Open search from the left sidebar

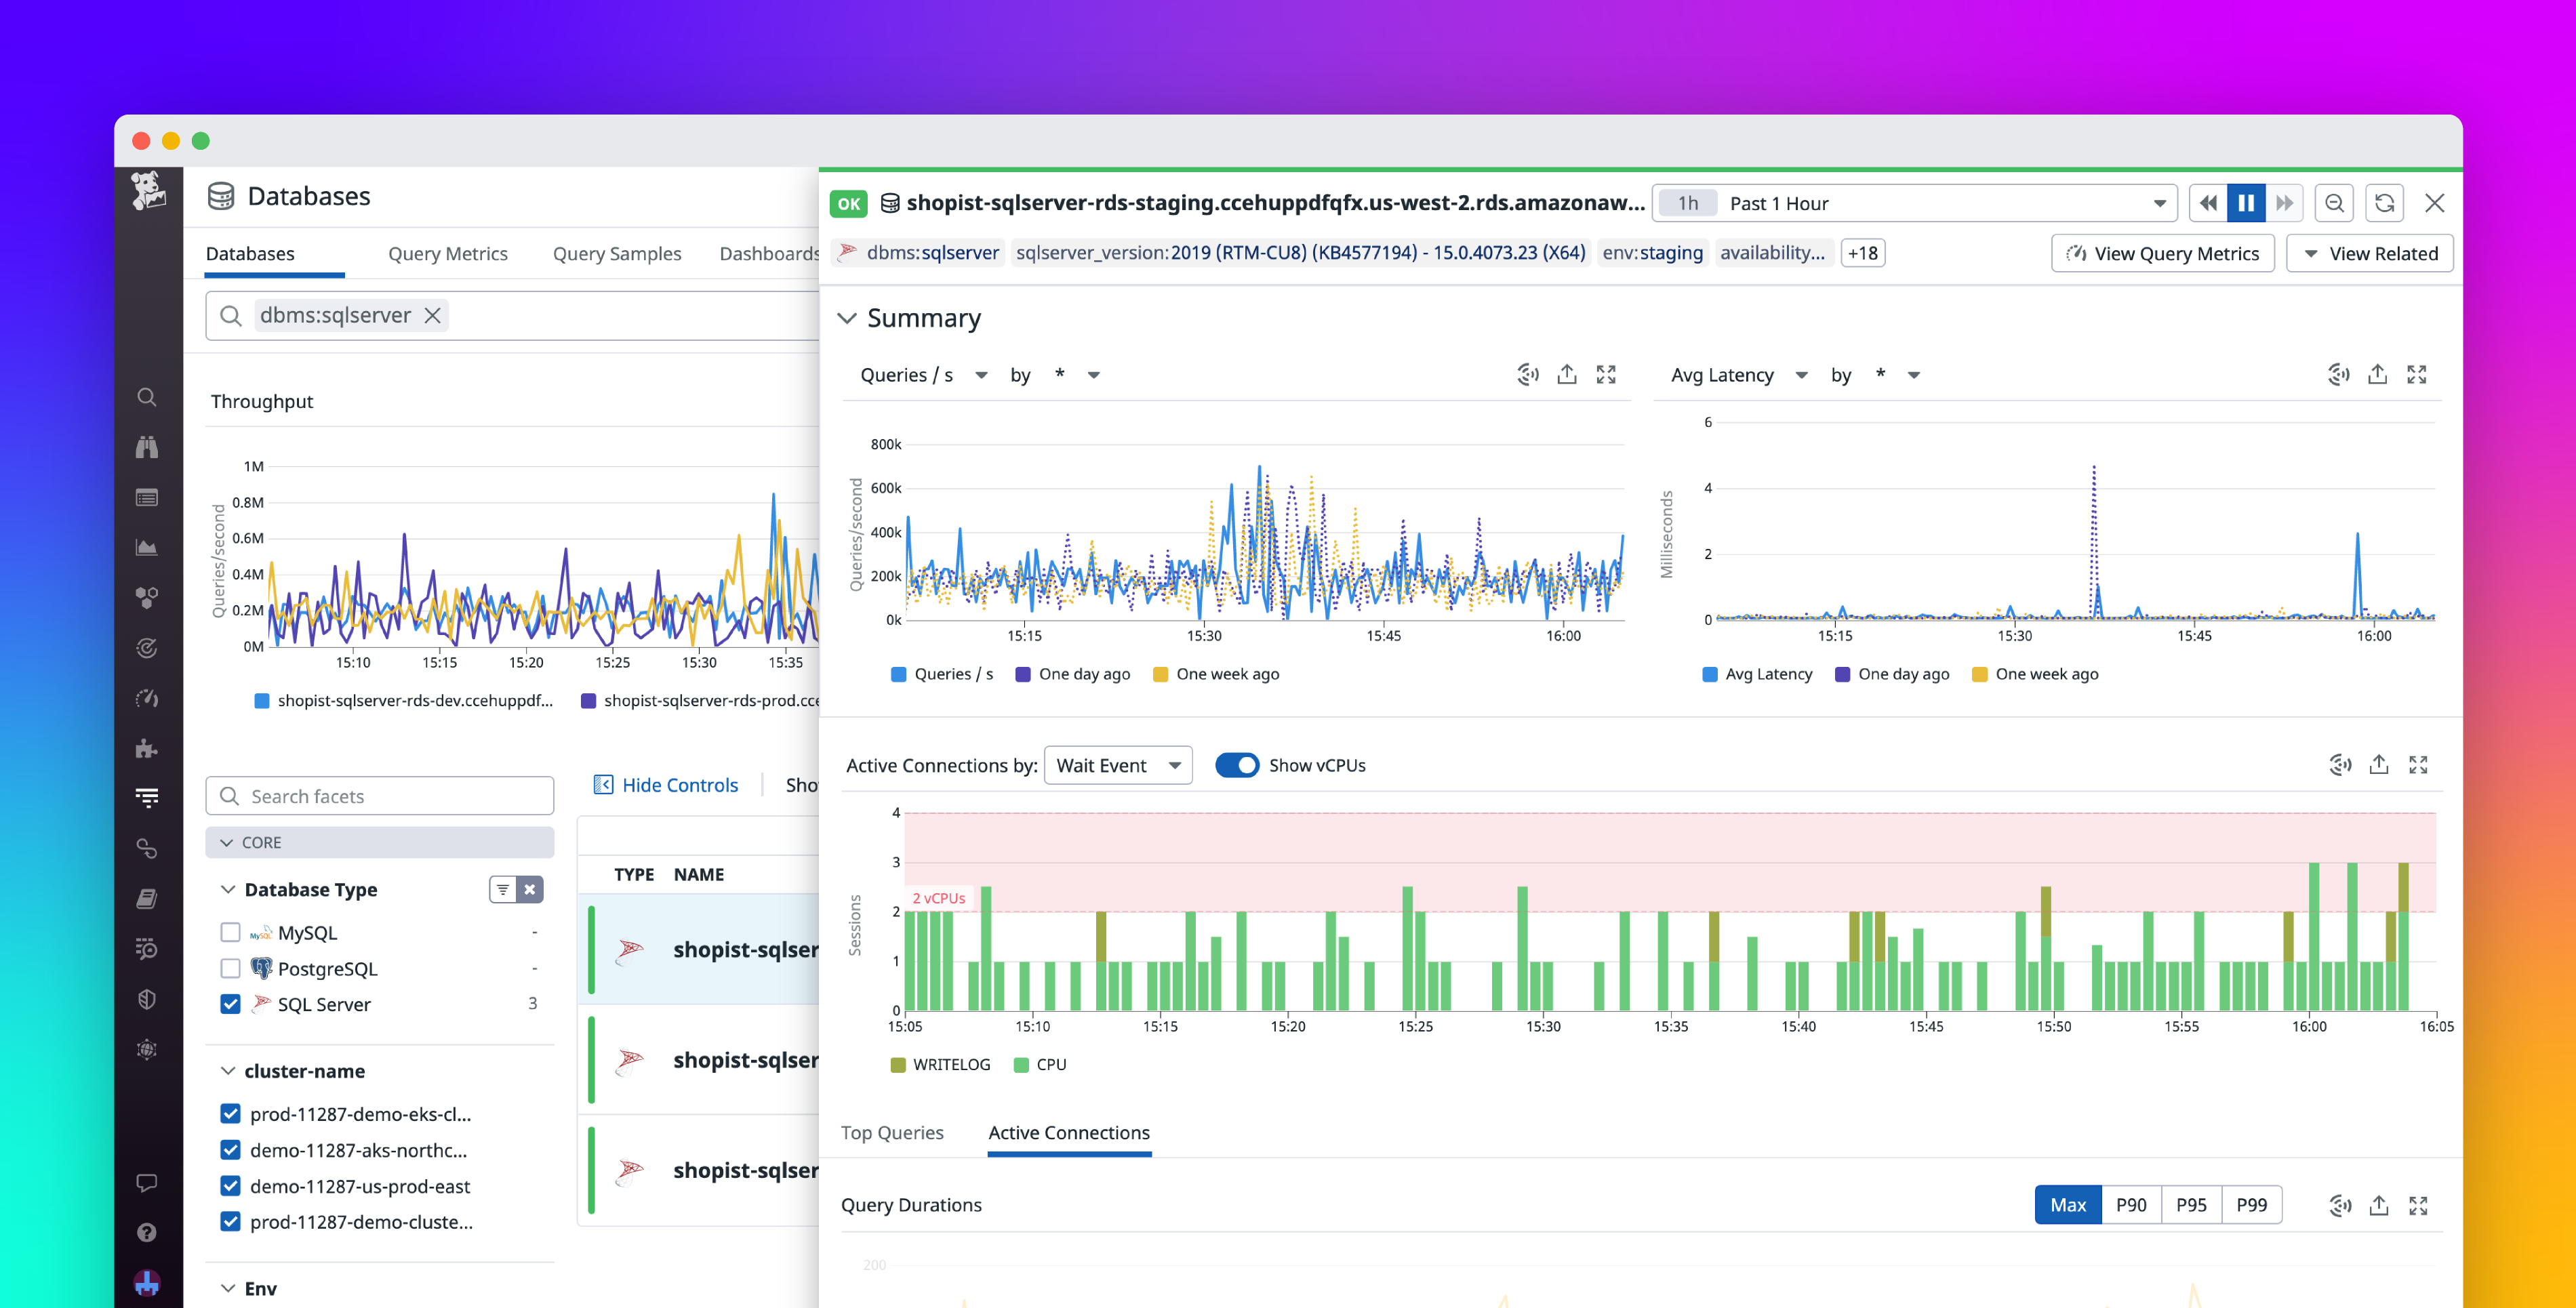146,397
